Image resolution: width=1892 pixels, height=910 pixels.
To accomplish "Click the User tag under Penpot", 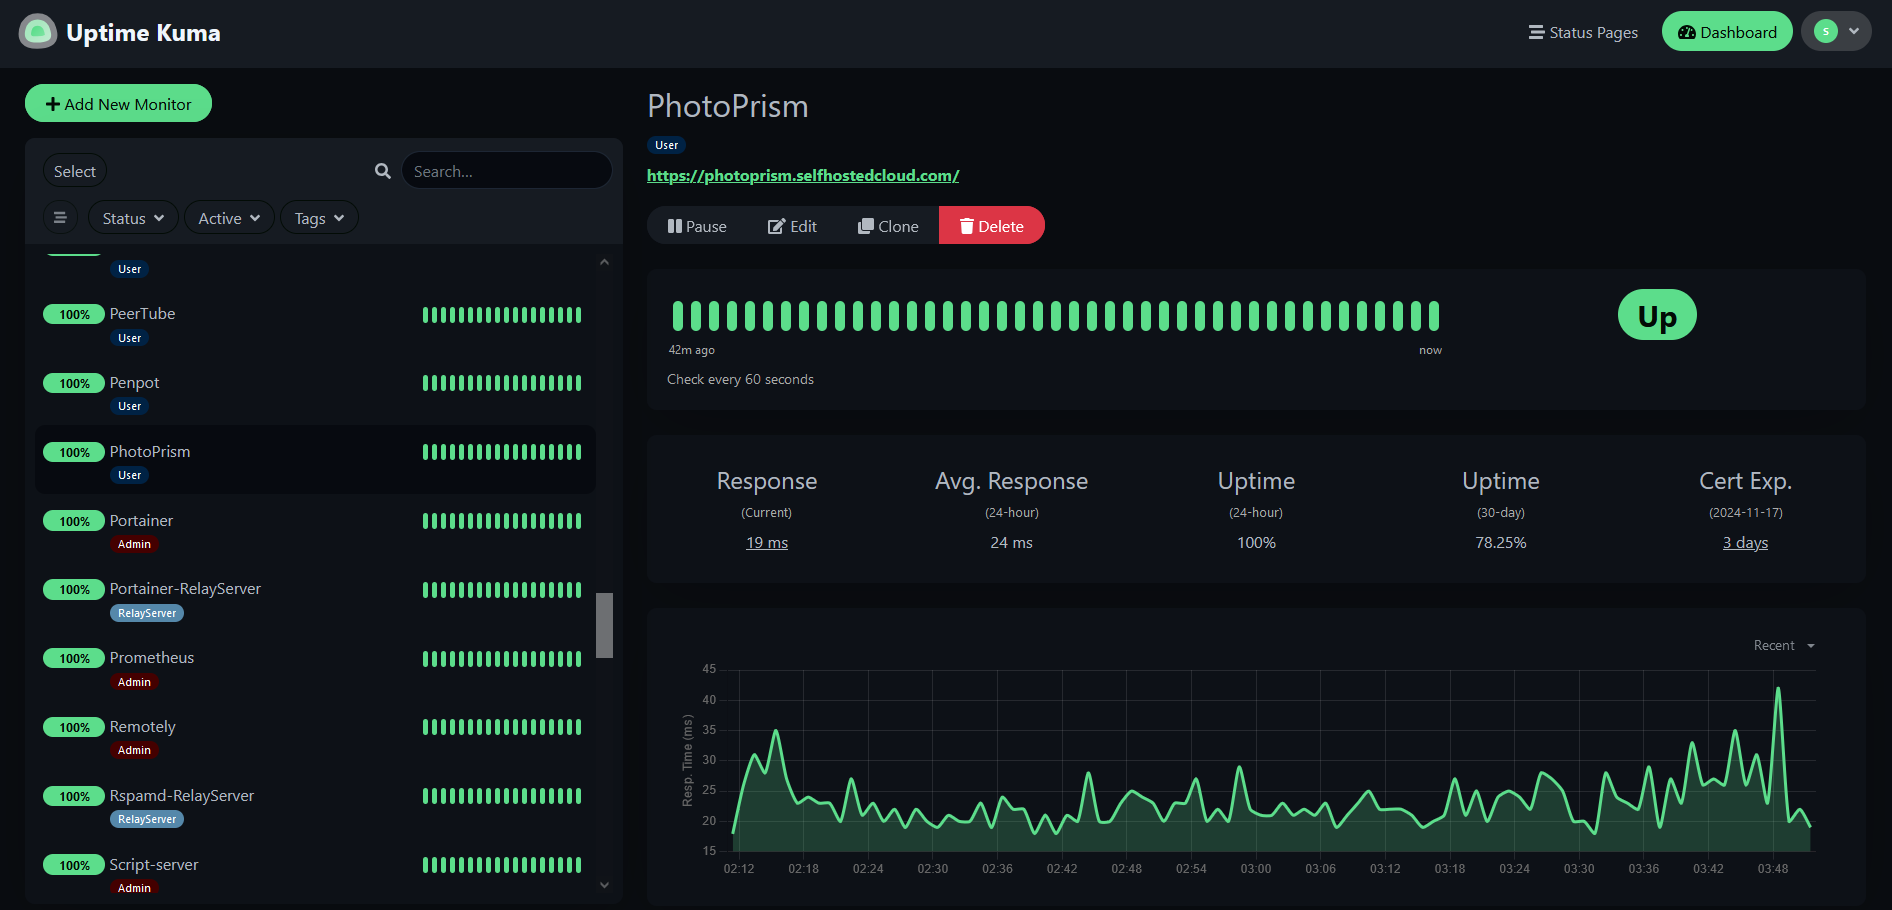I will tap(129, 406).
